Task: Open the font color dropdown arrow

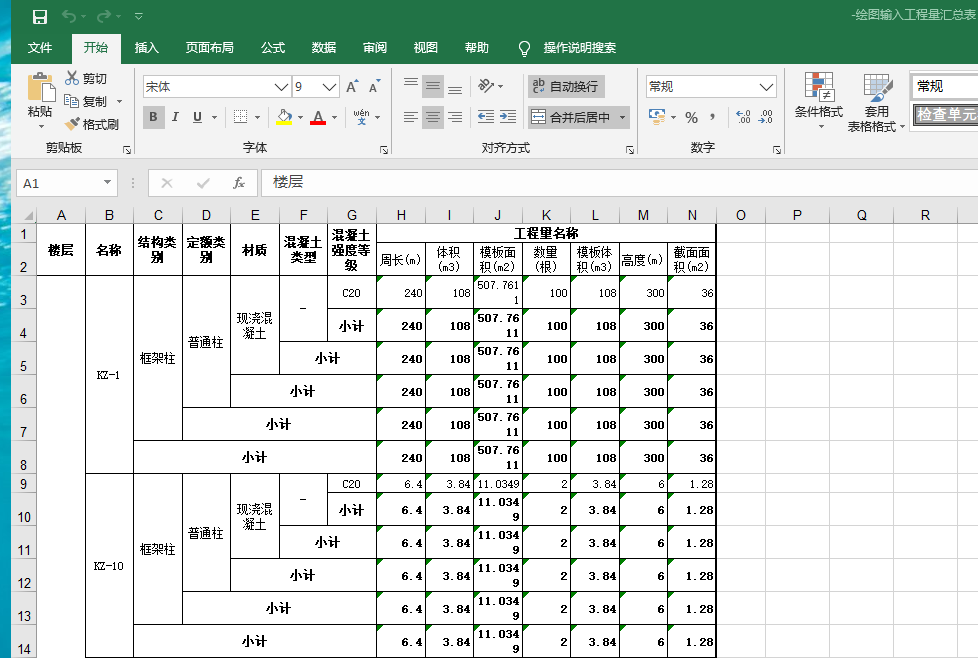Action: 334,117
